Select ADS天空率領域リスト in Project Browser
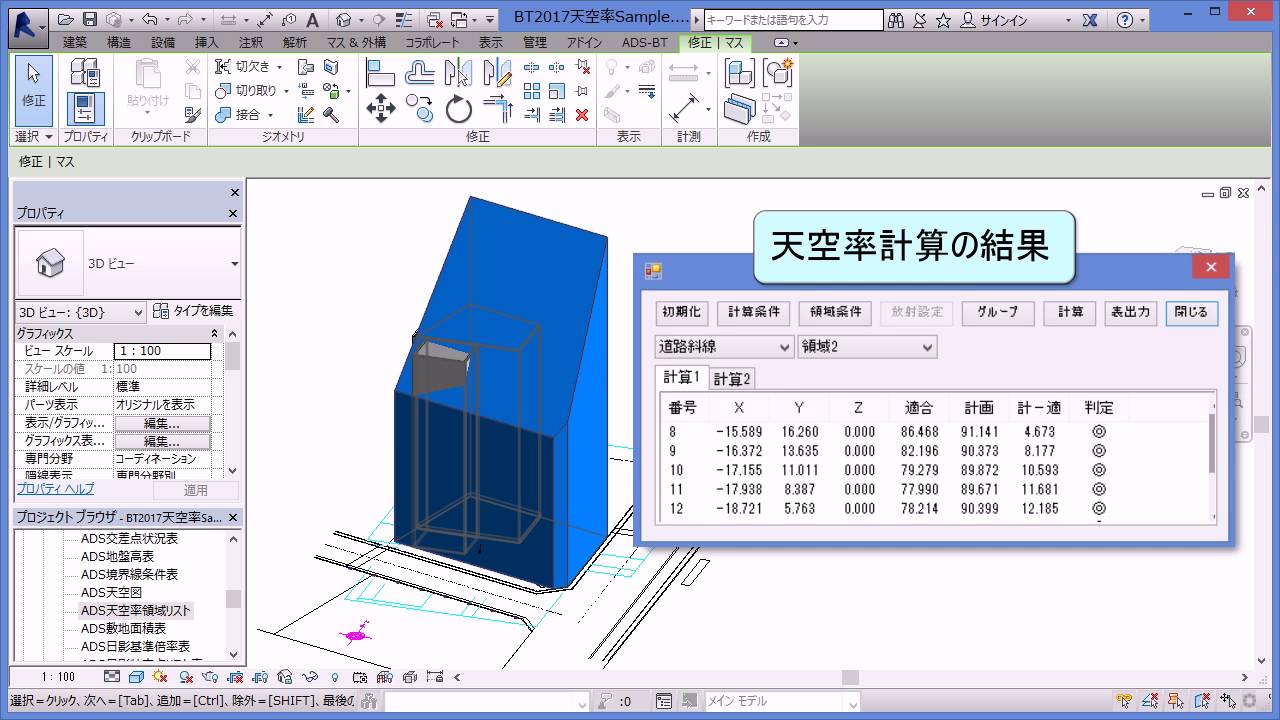 pyautogui.click(x=136, y=610)
